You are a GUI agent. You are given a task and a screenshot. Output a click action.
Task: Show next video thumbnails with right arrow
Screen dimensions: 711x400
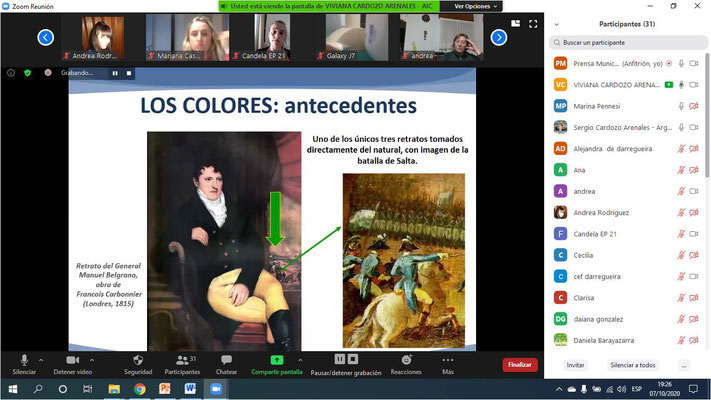tap(499, 37)
